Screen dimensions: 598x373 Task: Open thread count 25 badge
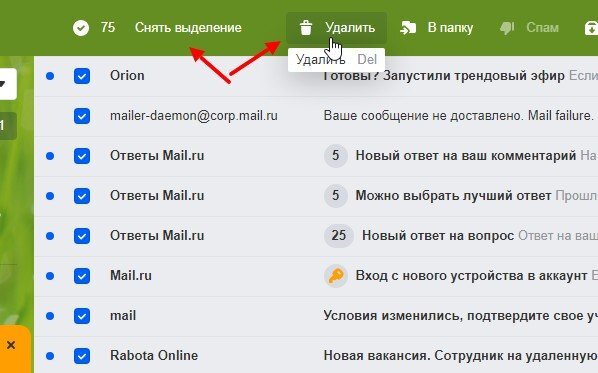pos(339,236)
